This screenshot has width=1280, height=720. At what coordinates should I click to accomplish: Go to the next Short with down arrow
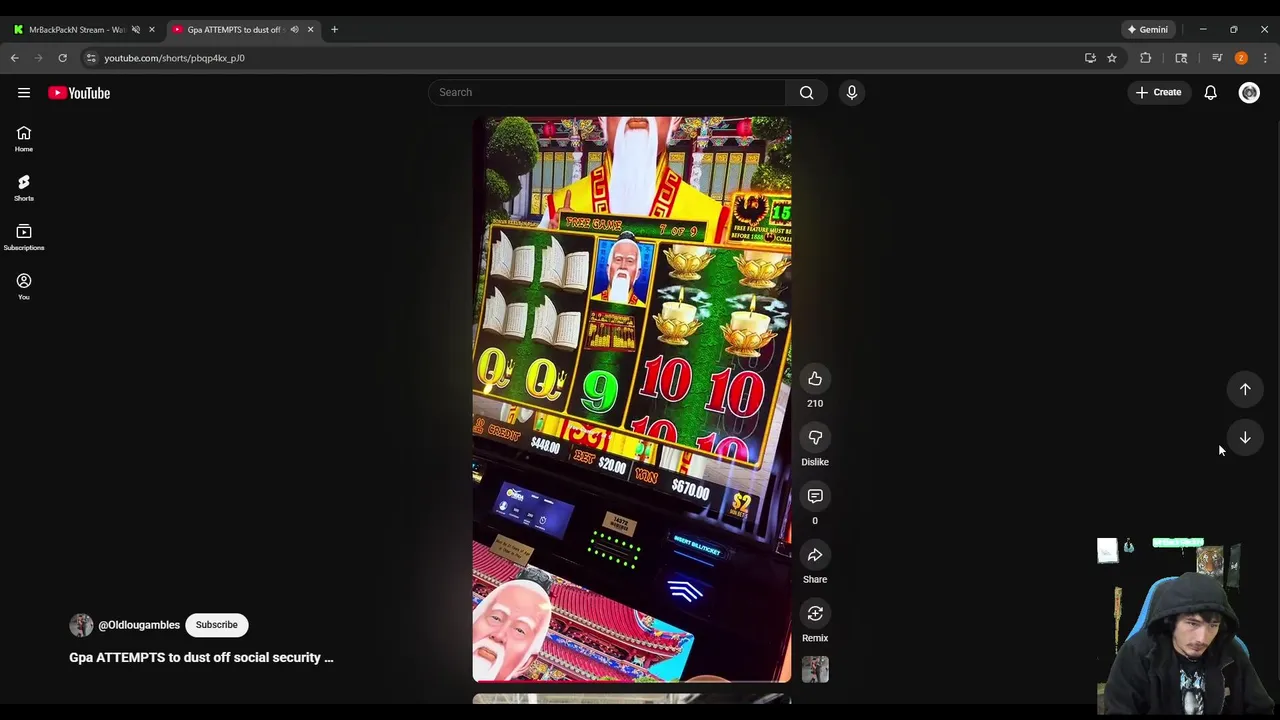coord(1245,437)
